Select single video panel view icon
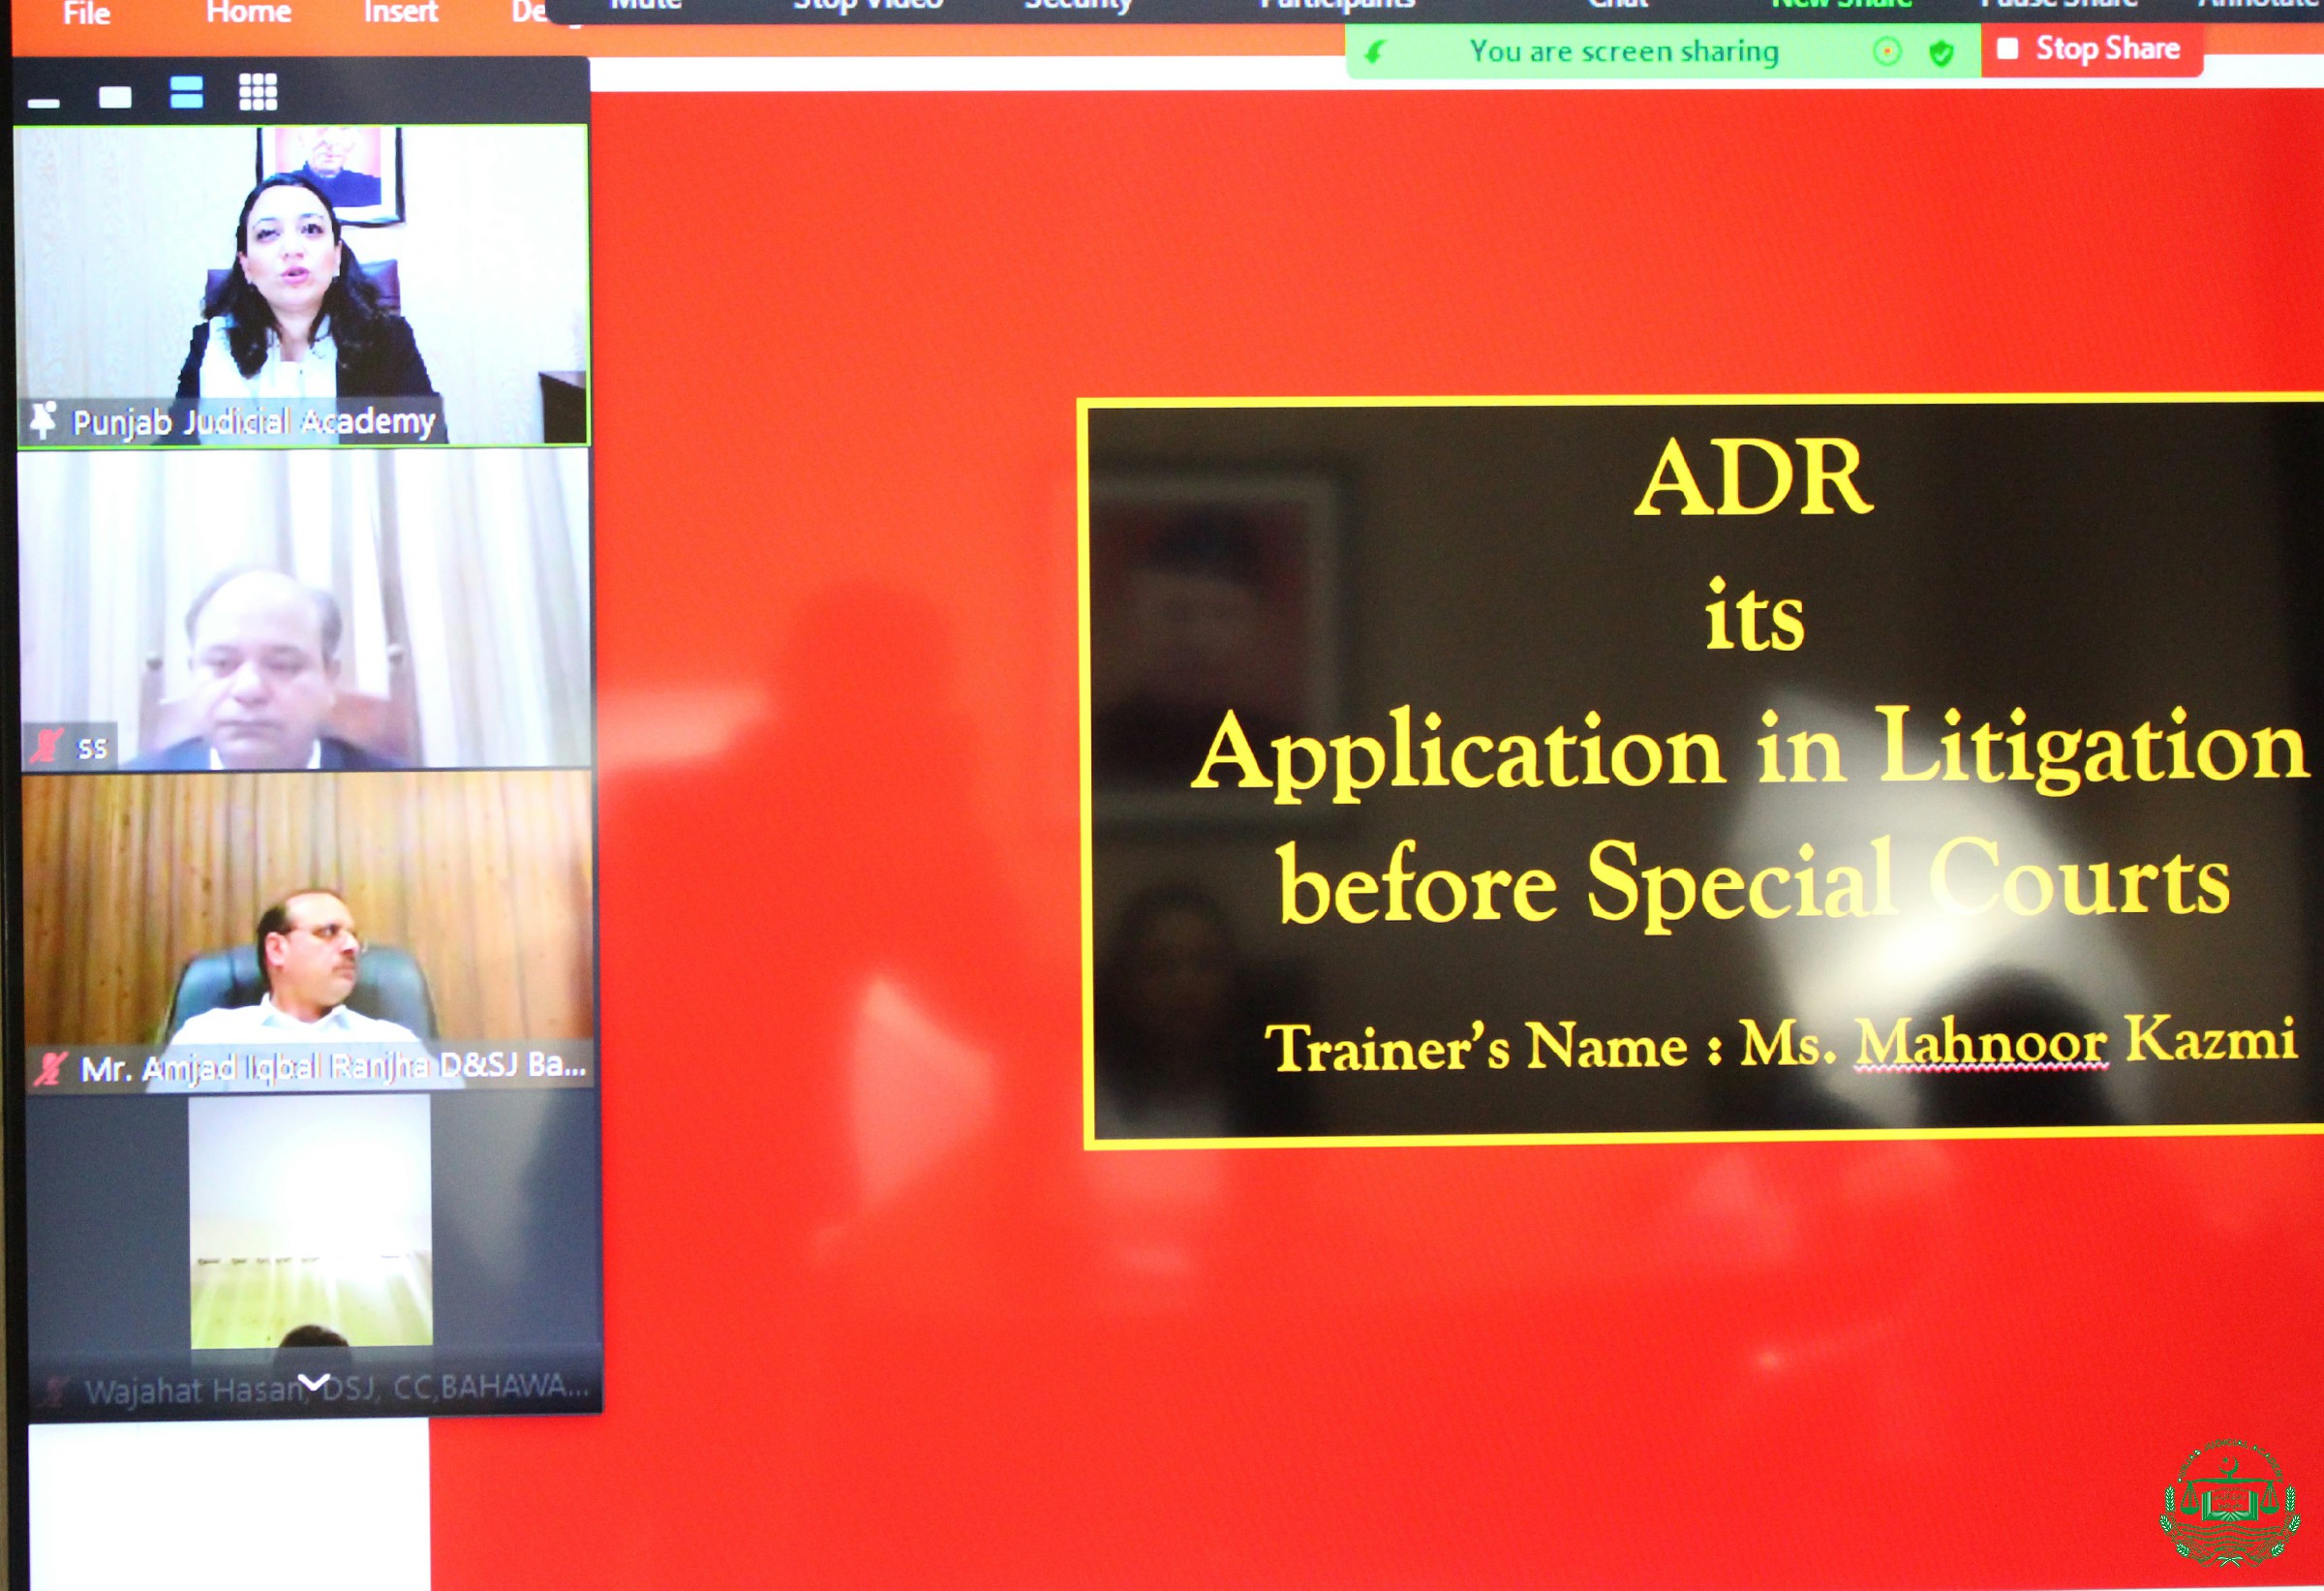Image resolution: width=2324 pixels, height=1591 pixels. (115, 96)
